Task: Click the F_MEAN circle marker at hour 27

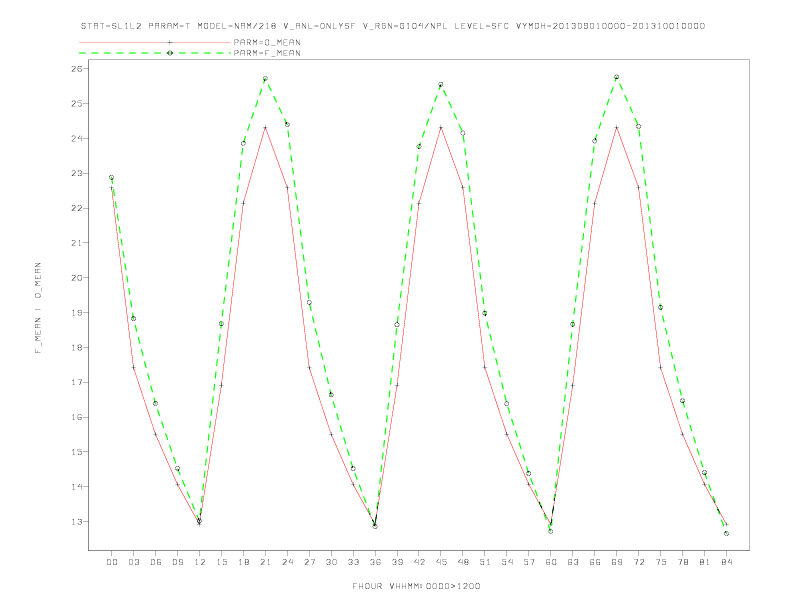Action: click(x=309, y=302)
